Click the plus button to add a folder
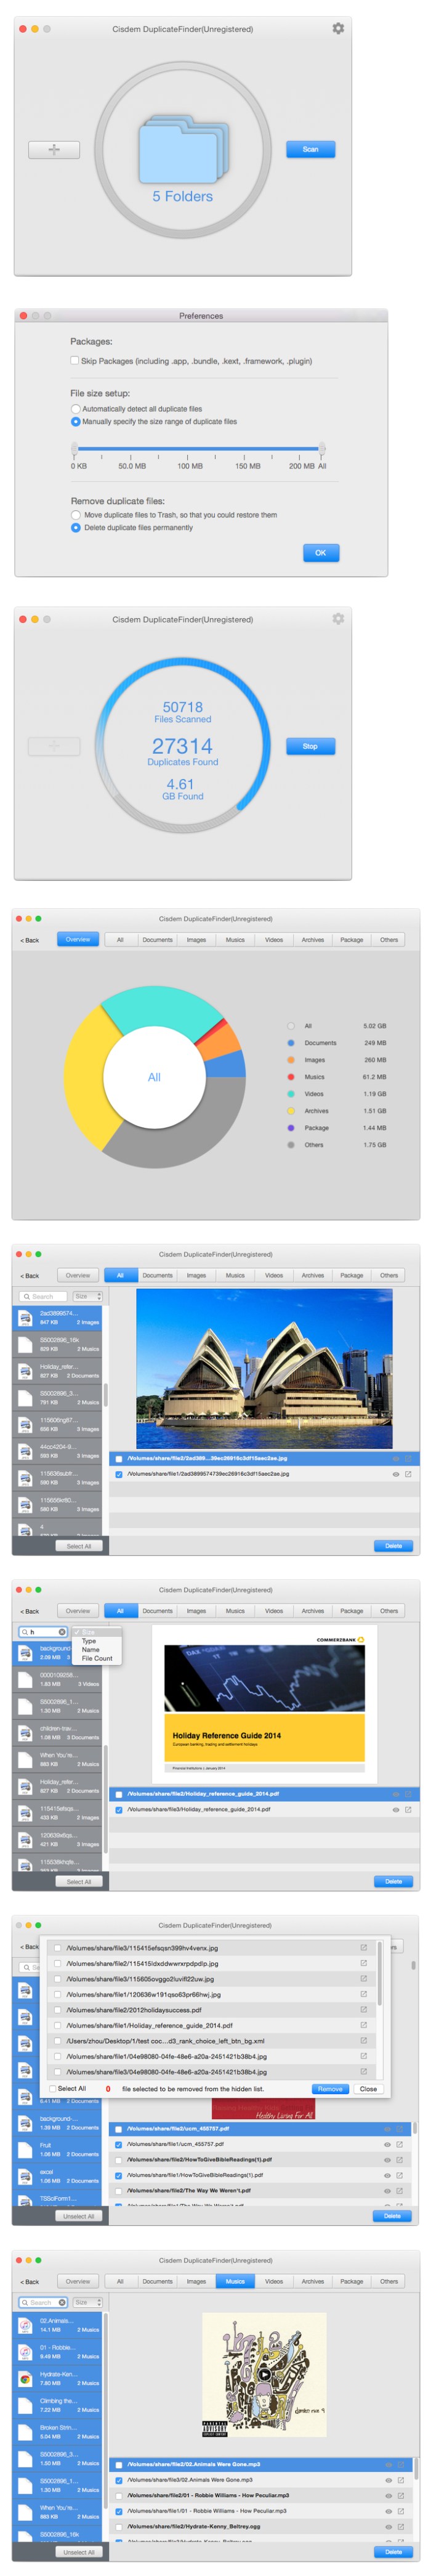Viewport: 431px width, 2576px height. click(54, 150)
